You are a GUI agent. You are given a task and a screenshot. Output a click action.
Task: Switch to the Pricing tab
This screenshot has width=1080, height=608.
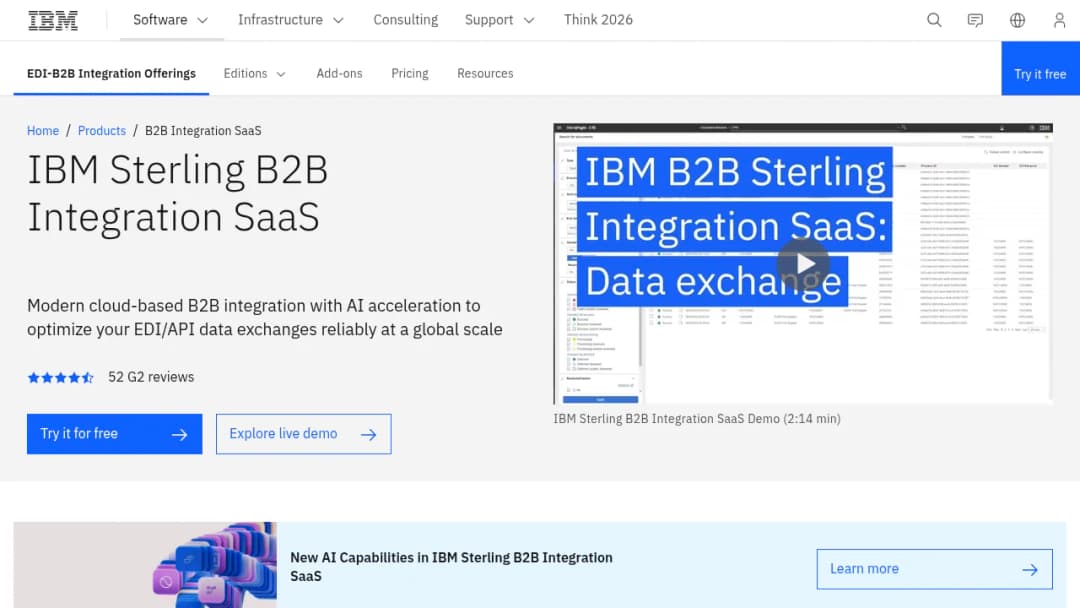(410, 74)
